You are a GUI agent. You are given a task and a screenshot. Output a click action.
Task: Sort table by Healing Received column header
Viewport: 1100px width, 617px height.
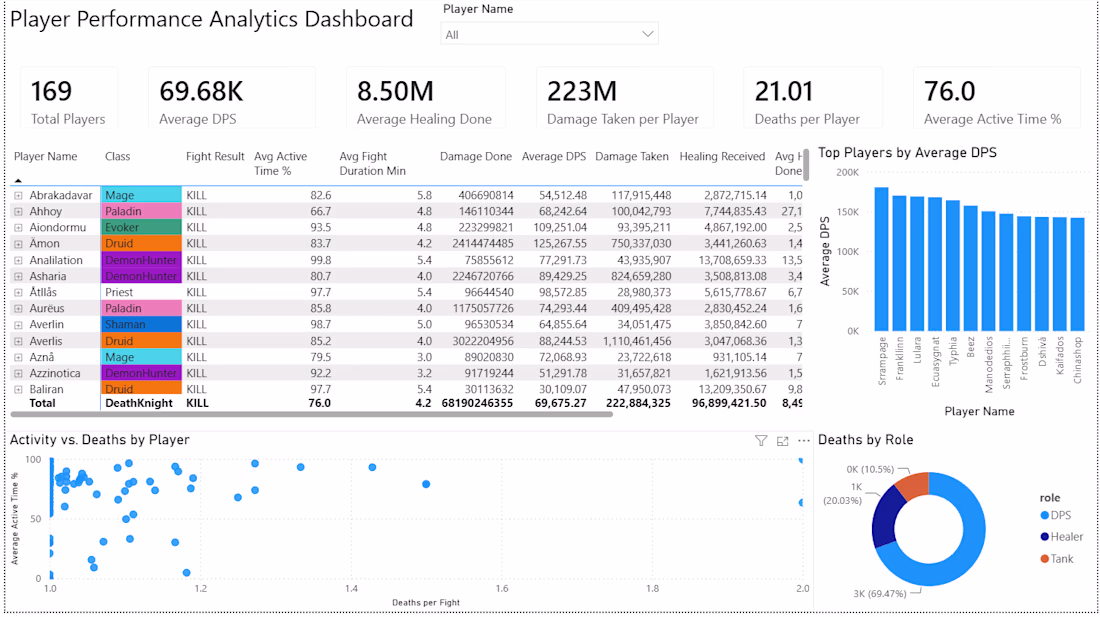(722, 156)
